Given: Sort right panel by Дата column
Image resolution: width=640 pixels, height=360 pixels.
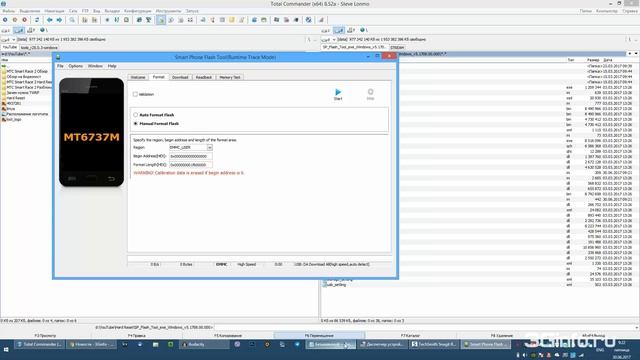Looking at the screenshot, I should 608,60.
